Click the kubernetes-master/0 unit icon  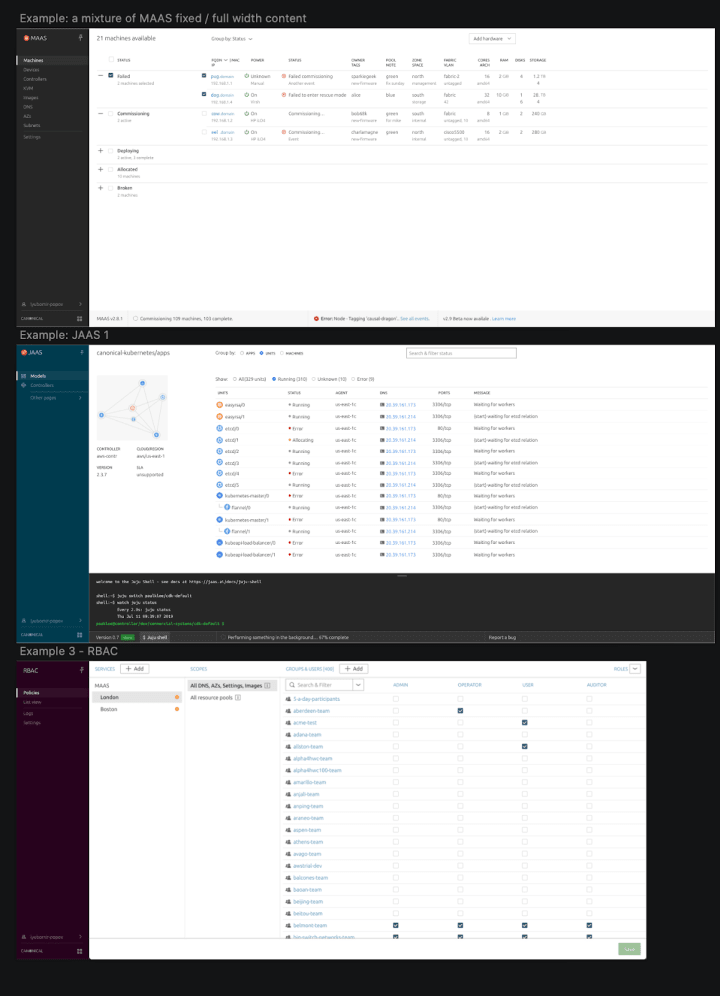click(x=219, y=495)
